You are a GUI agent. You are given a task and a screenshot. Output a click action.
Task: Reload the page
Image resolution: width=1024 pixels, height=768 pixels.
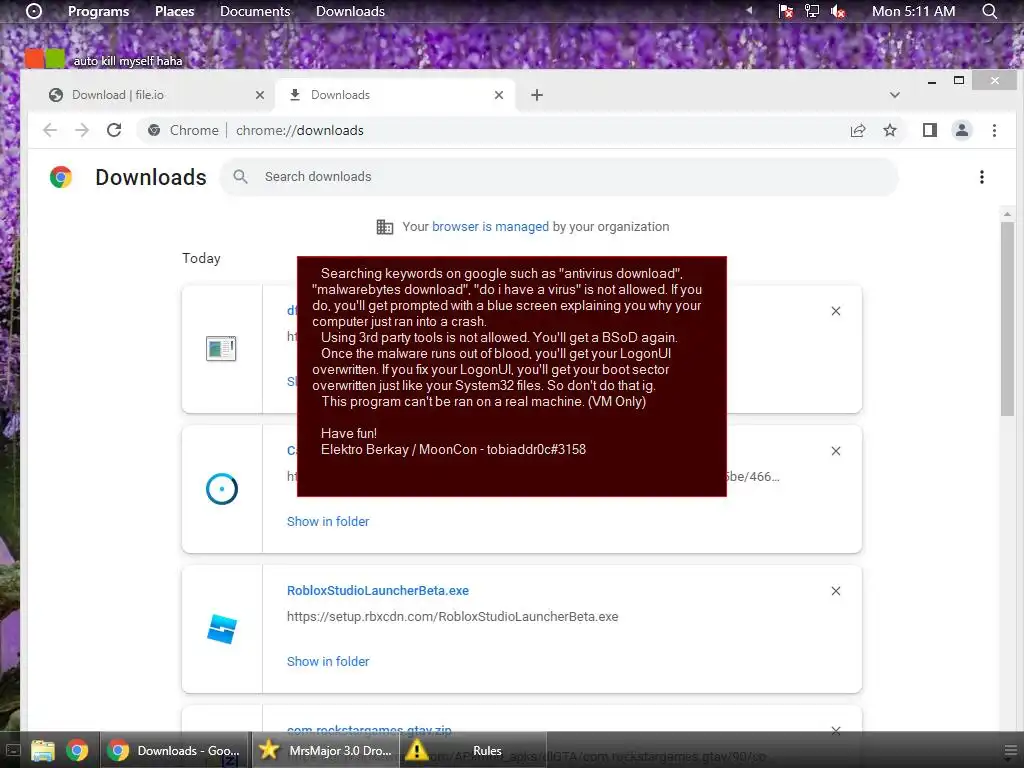[114, 130]
